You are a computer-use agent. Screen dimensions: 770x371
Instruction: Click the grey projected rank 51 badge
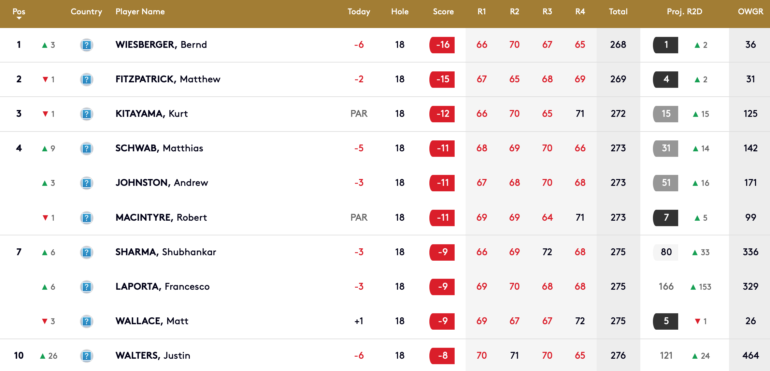click(666, 183)
